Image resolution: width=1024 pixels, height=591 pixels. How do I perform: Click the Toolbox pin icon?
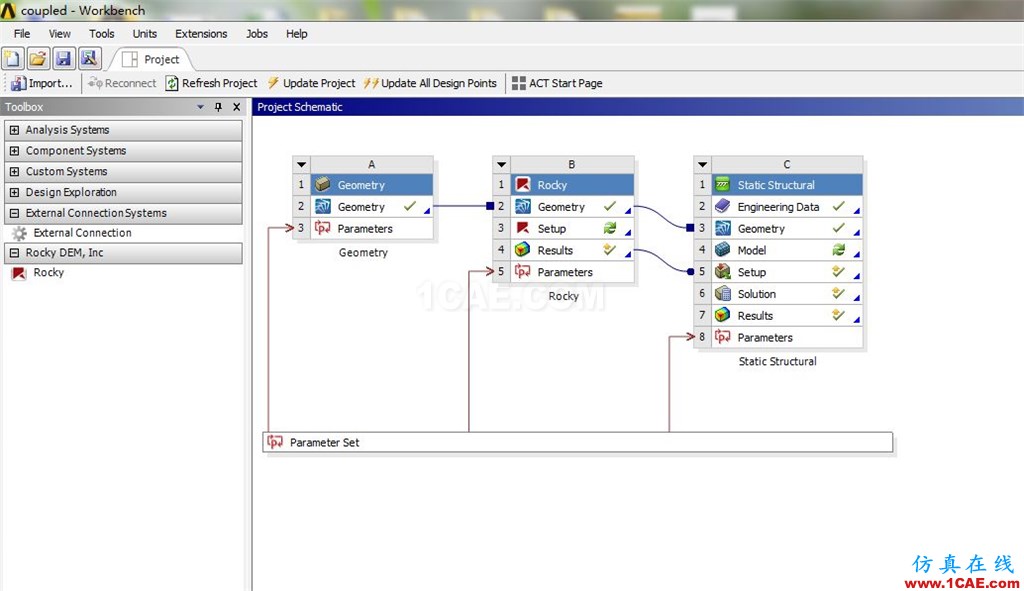[218, 107]
